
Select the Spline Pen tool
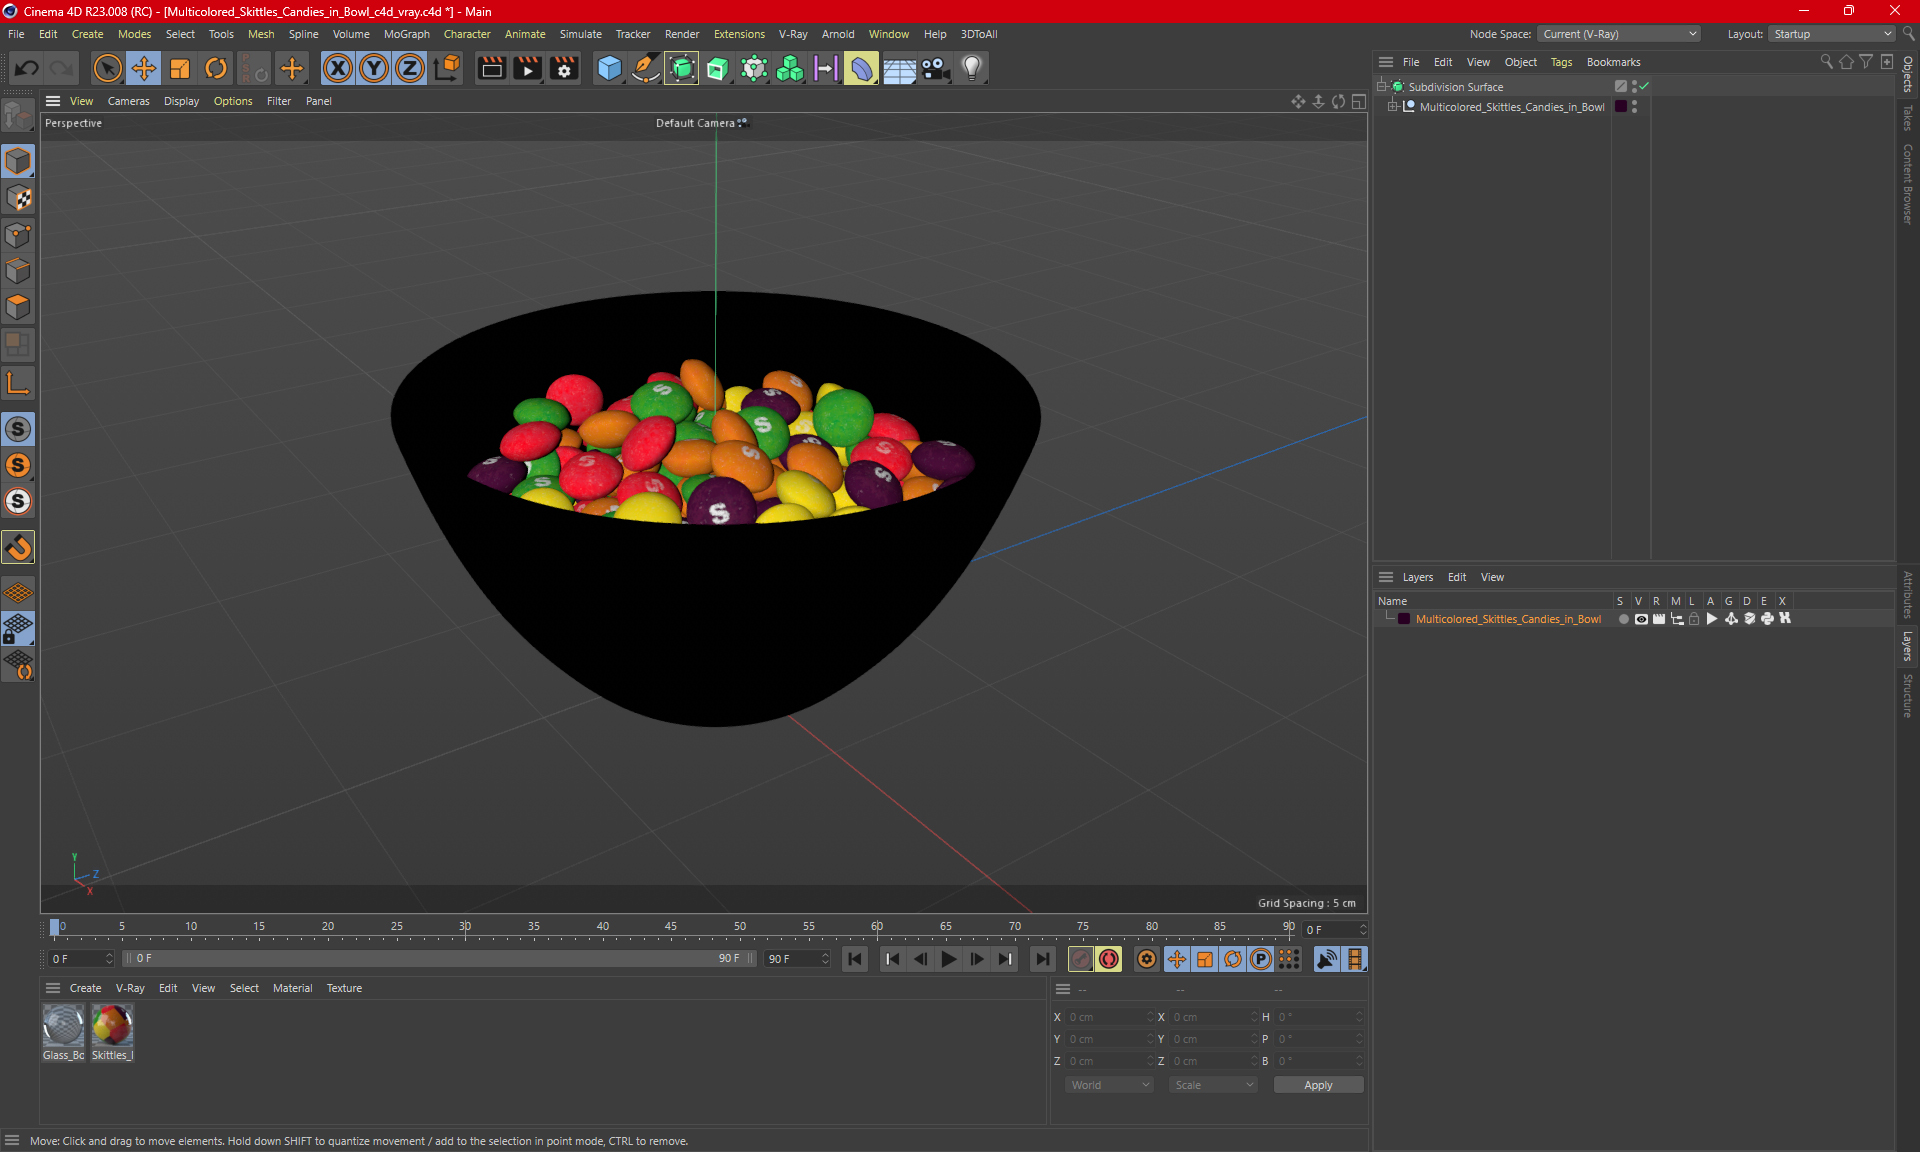tap(646, 68)
